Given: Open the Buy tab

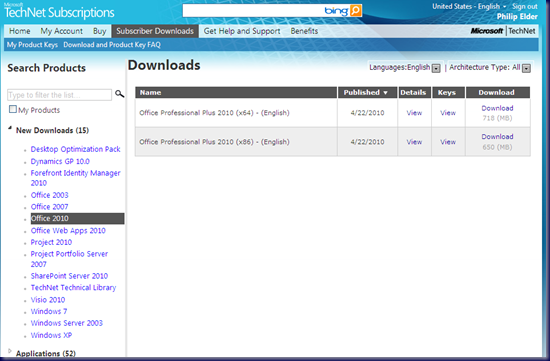Looking at the screenshot, I should click(100, 31).
